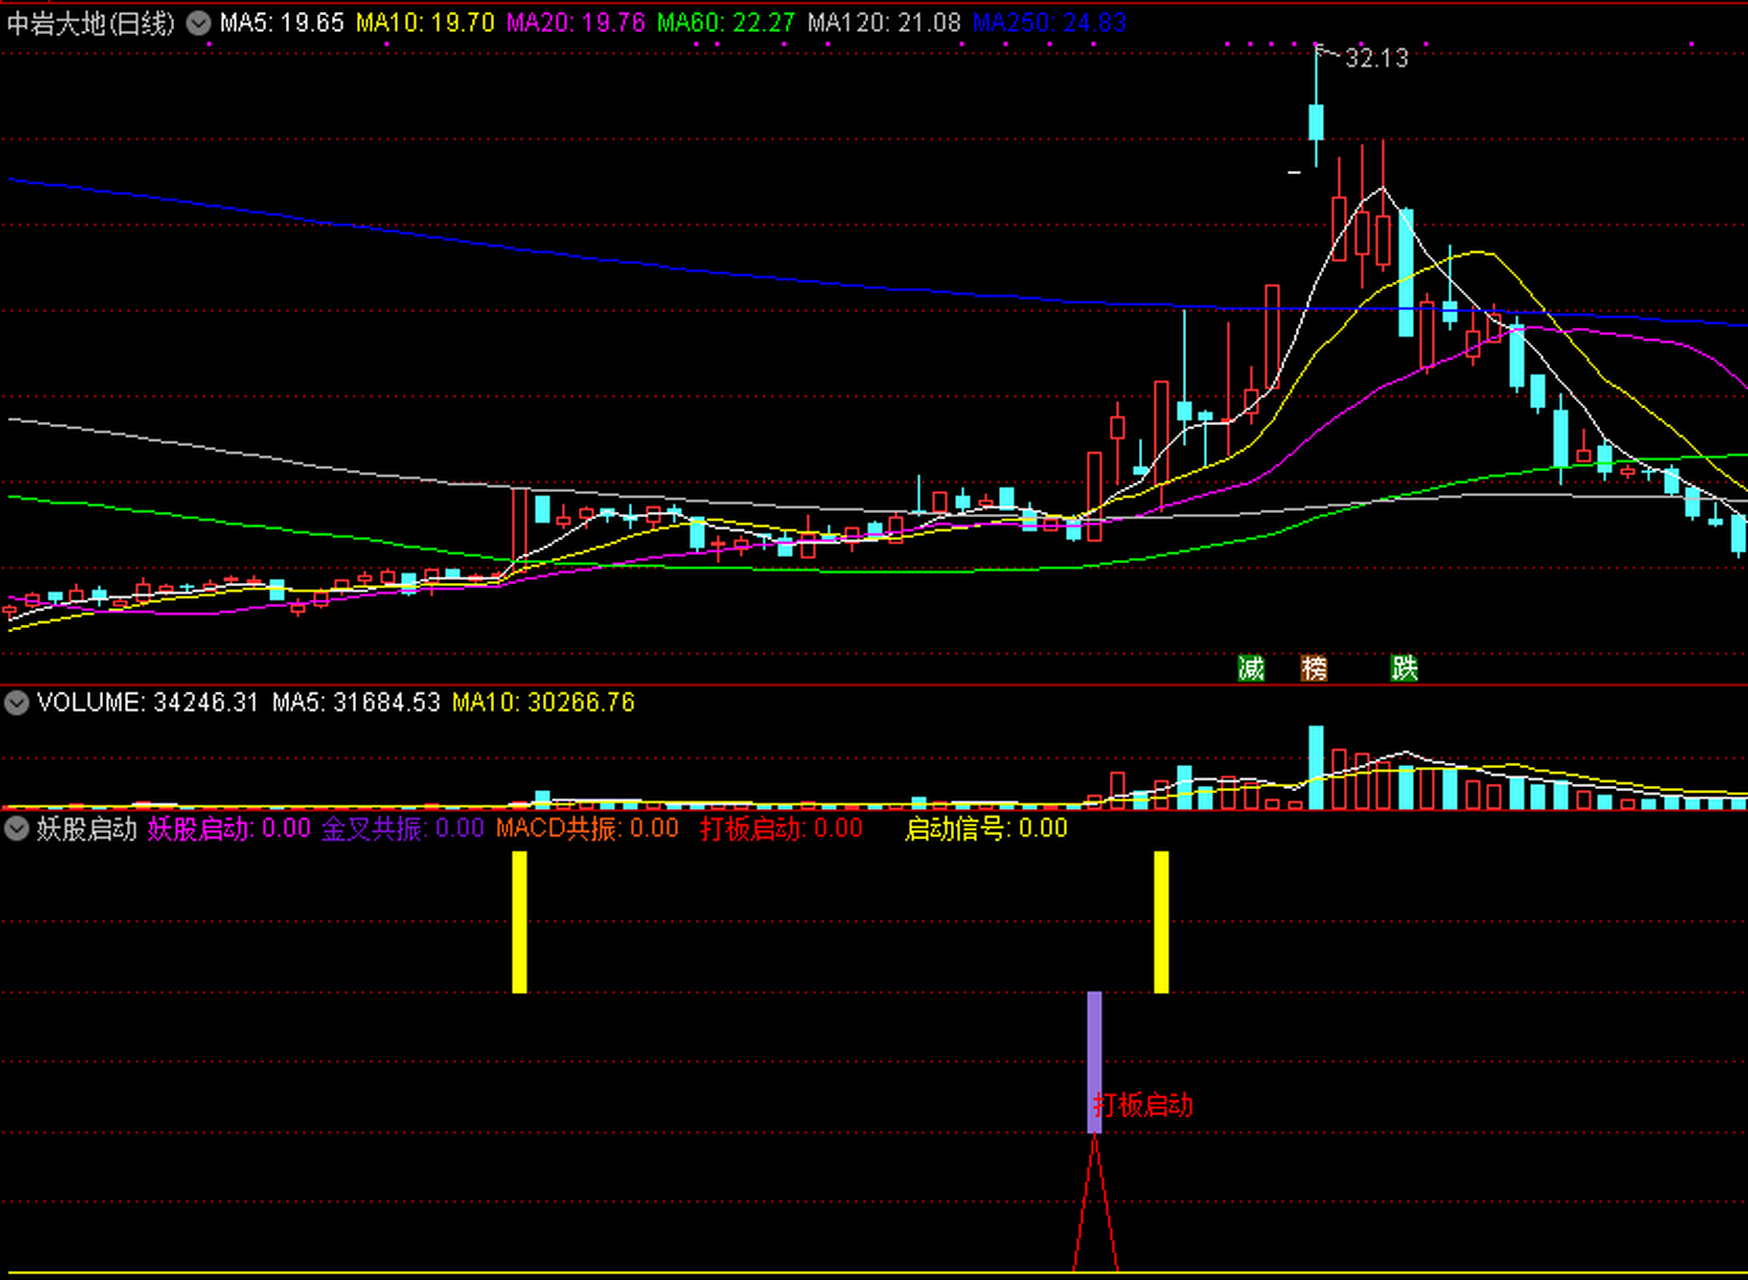This screenshot has width=1748, height=1280.
Task: Click the red 打板启动 annotation text
Action: click(x=1143, y=1105)
